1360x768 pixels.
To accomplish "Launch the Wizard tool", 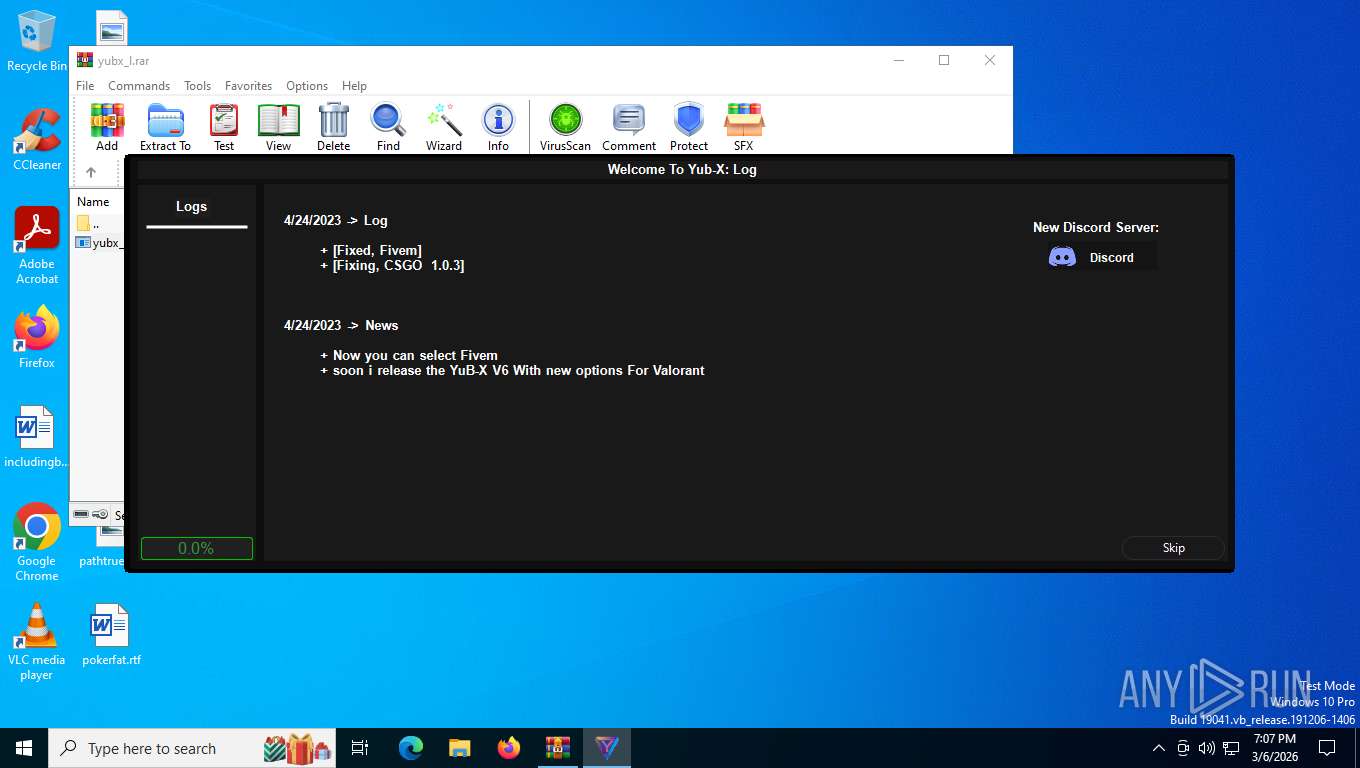I will (444, 127).
